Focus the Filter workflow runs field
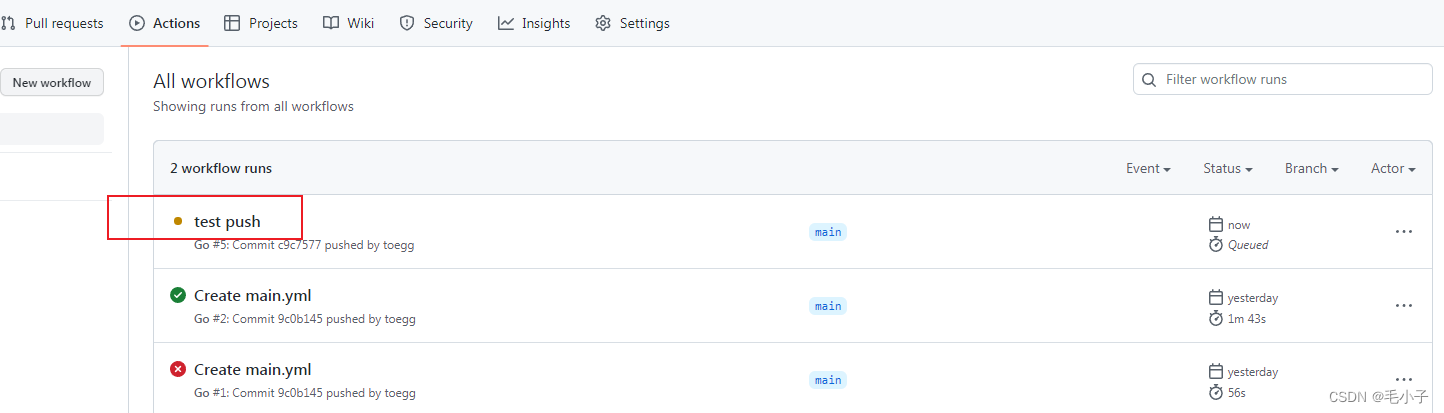 pos(1290,79)
